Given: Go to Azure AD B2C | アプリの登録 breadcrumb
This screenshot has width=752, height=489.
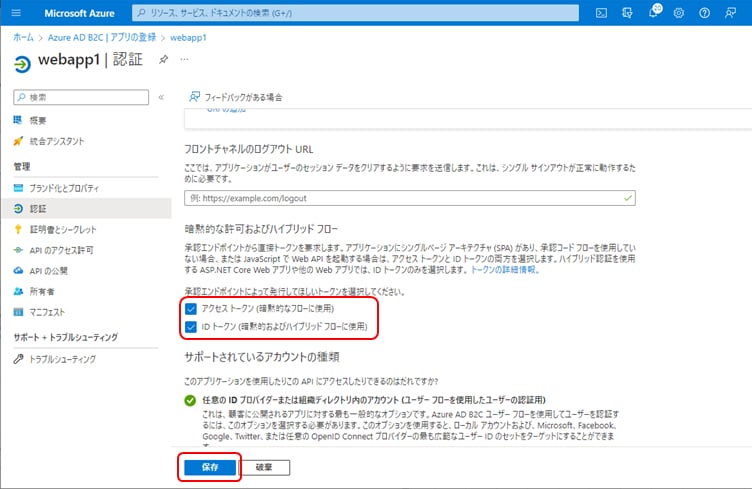Looking at the screenshot, I should (x=102, y=37).
